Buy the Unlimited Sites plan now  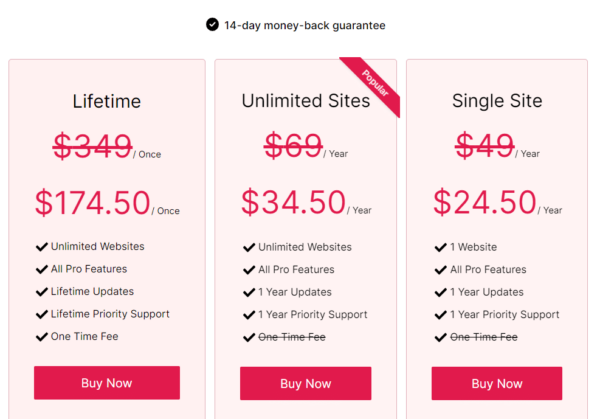pyautogui.click(x=306, y=384)
